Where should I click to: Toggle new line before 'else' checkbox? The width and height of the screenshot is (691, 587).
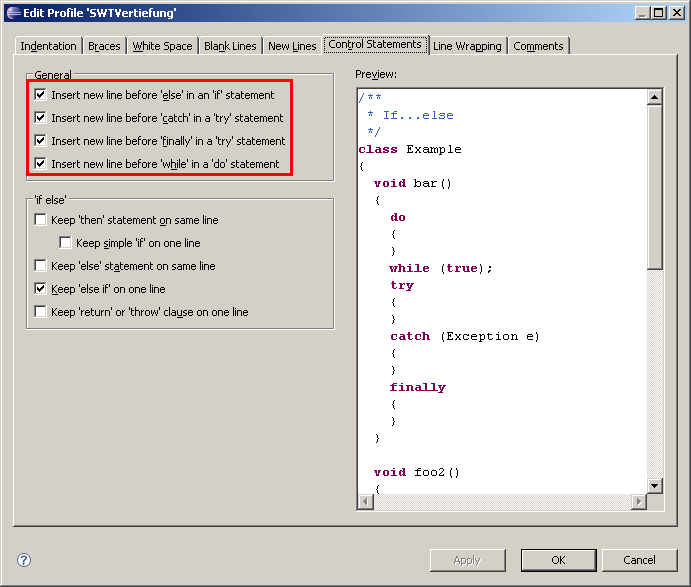(41, 95)
